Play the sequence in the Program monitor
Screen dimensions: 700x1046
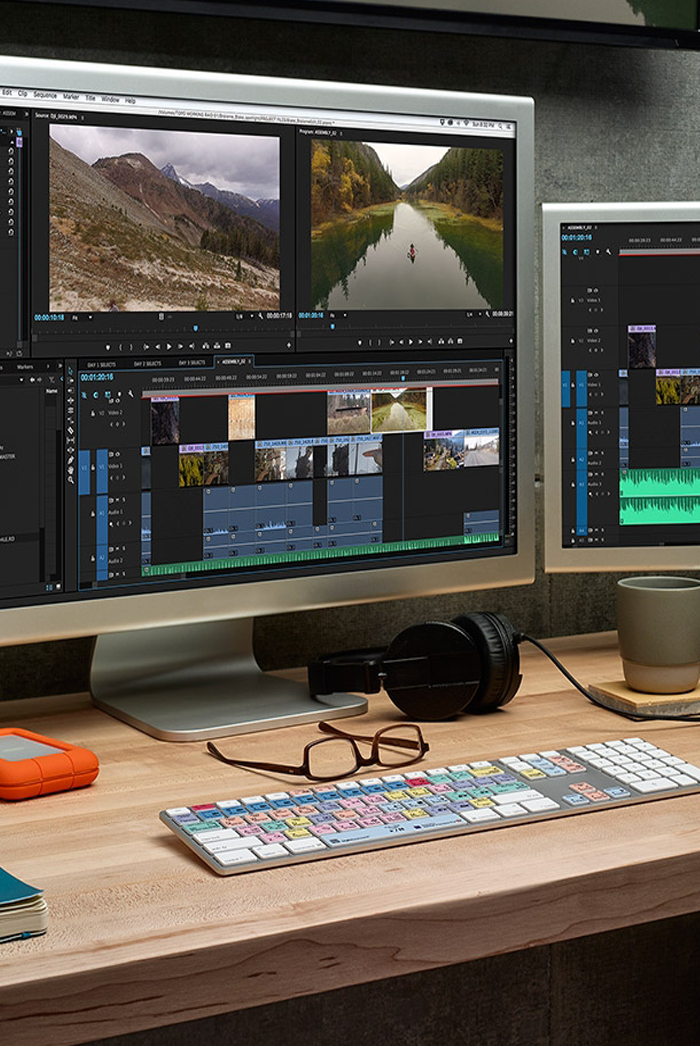point(410,342)
